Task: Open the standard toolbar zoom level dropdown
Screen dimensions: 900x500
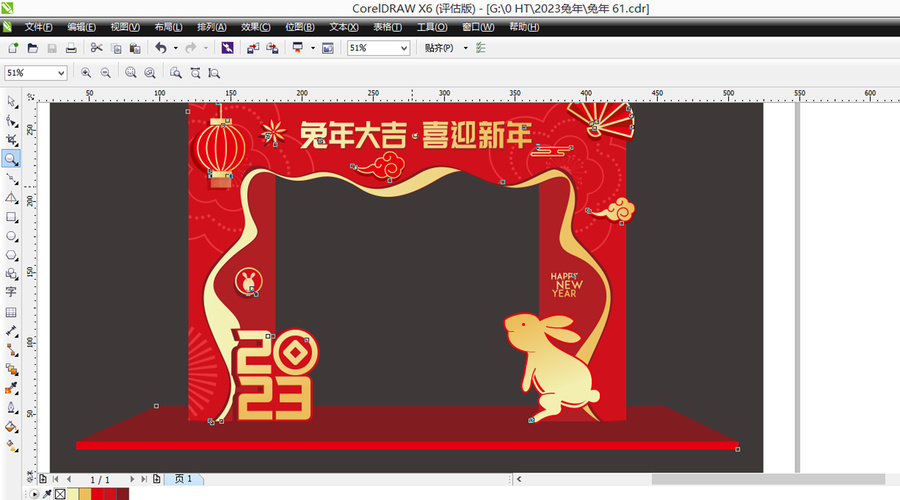Action: coord(404,48)
